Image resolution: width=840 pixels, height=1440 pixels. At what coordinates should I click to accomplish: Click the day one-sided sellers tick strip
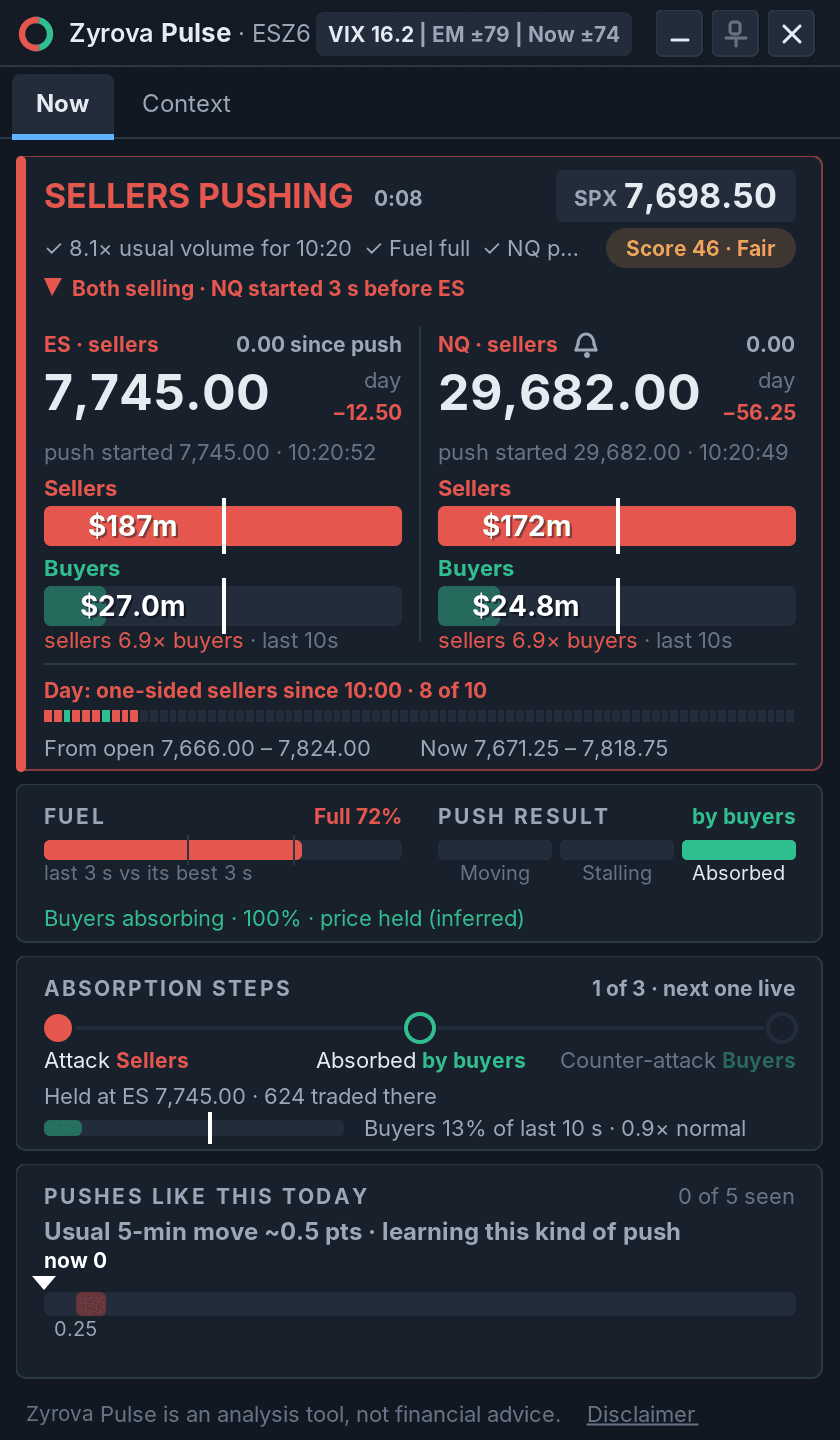(x=420, y=716)
